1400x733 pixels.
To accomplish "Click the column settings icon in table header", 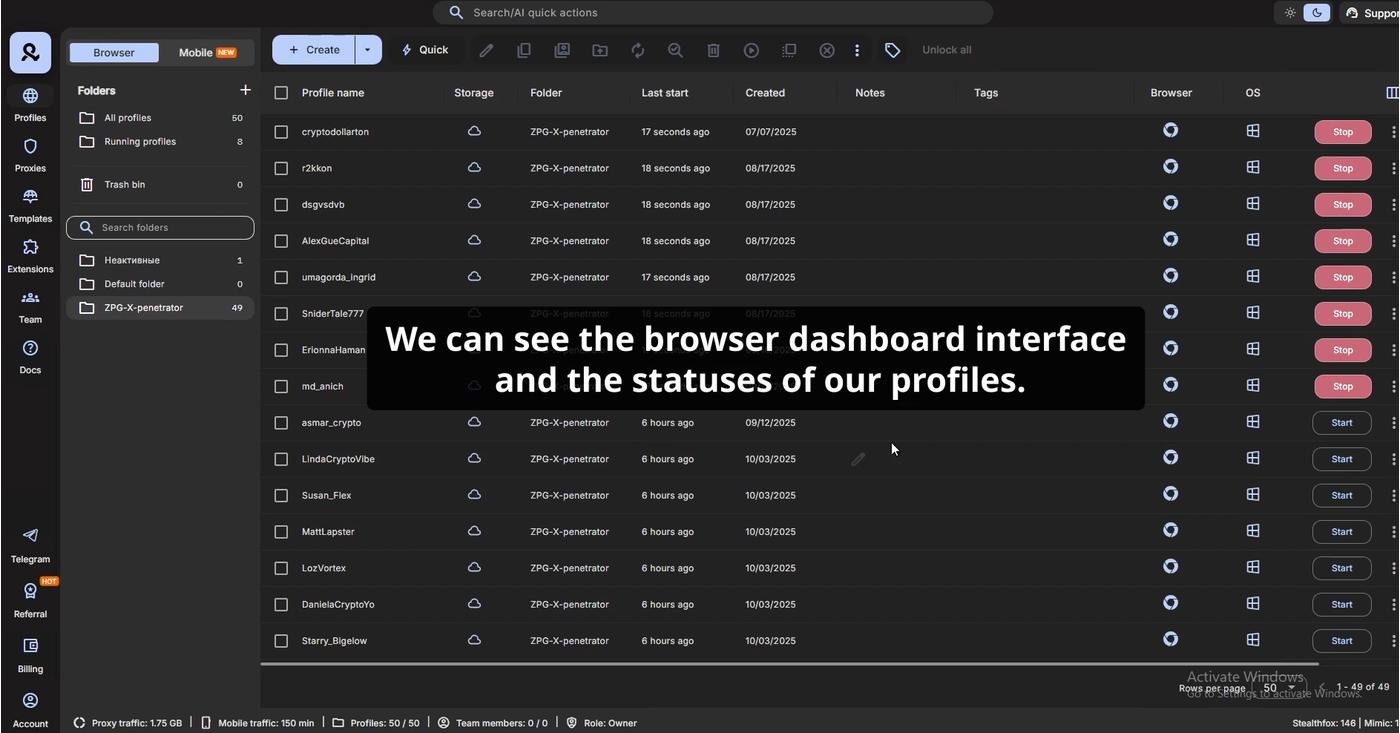I will pyautogui.click(x=1392, y=93).
